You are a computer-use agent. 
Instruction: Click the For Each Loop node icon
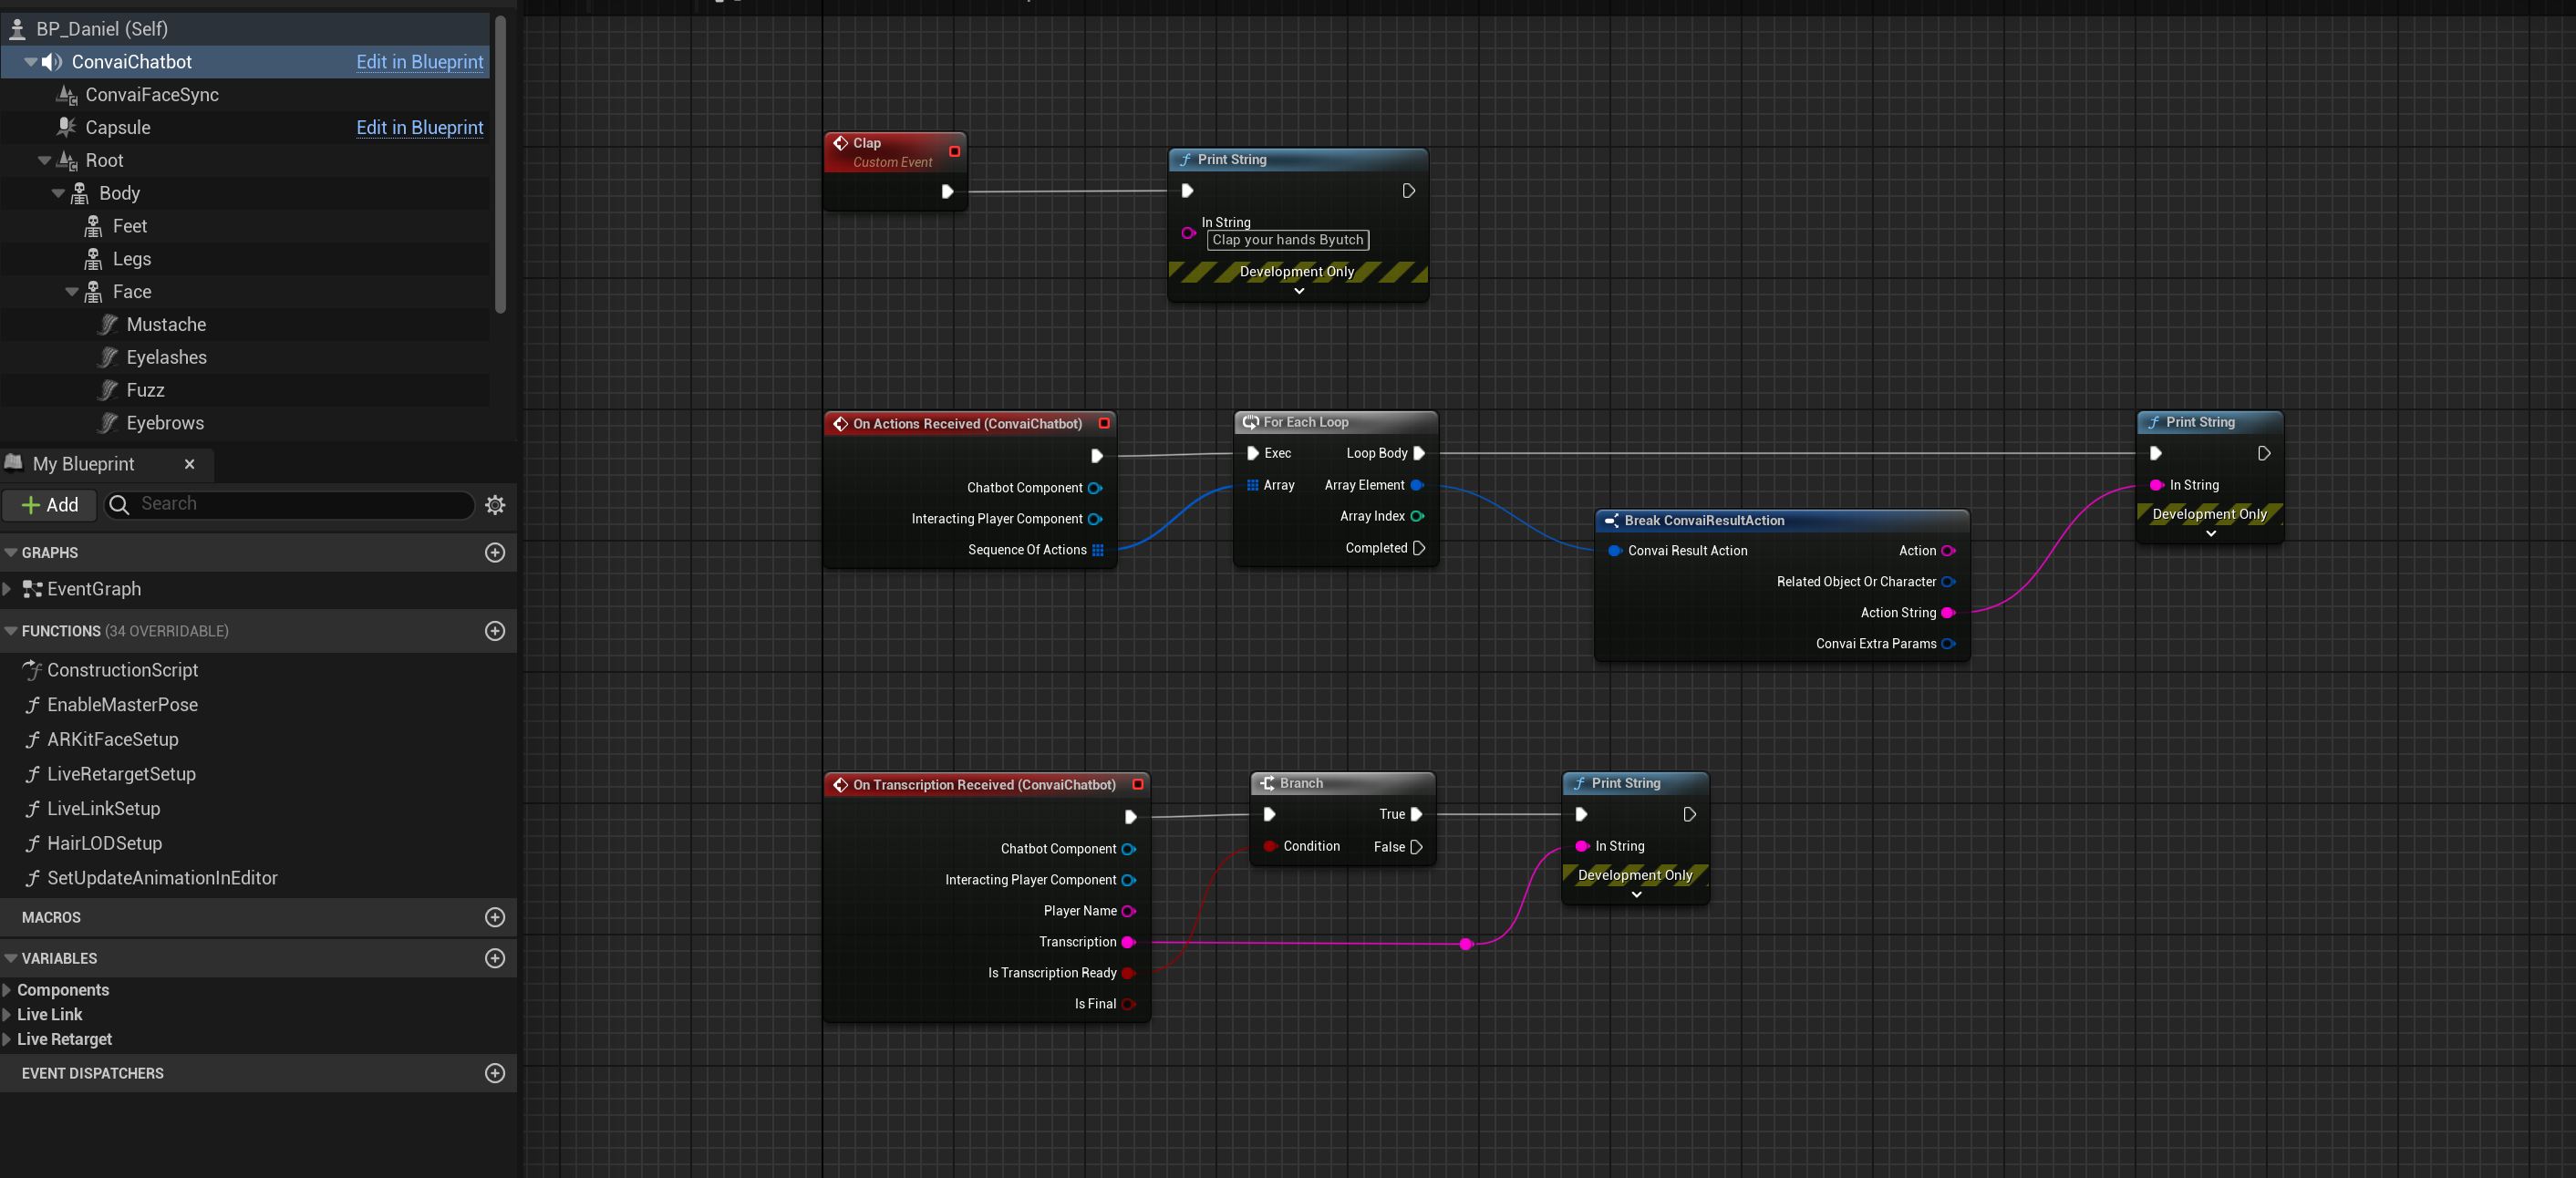(1250, 422)
